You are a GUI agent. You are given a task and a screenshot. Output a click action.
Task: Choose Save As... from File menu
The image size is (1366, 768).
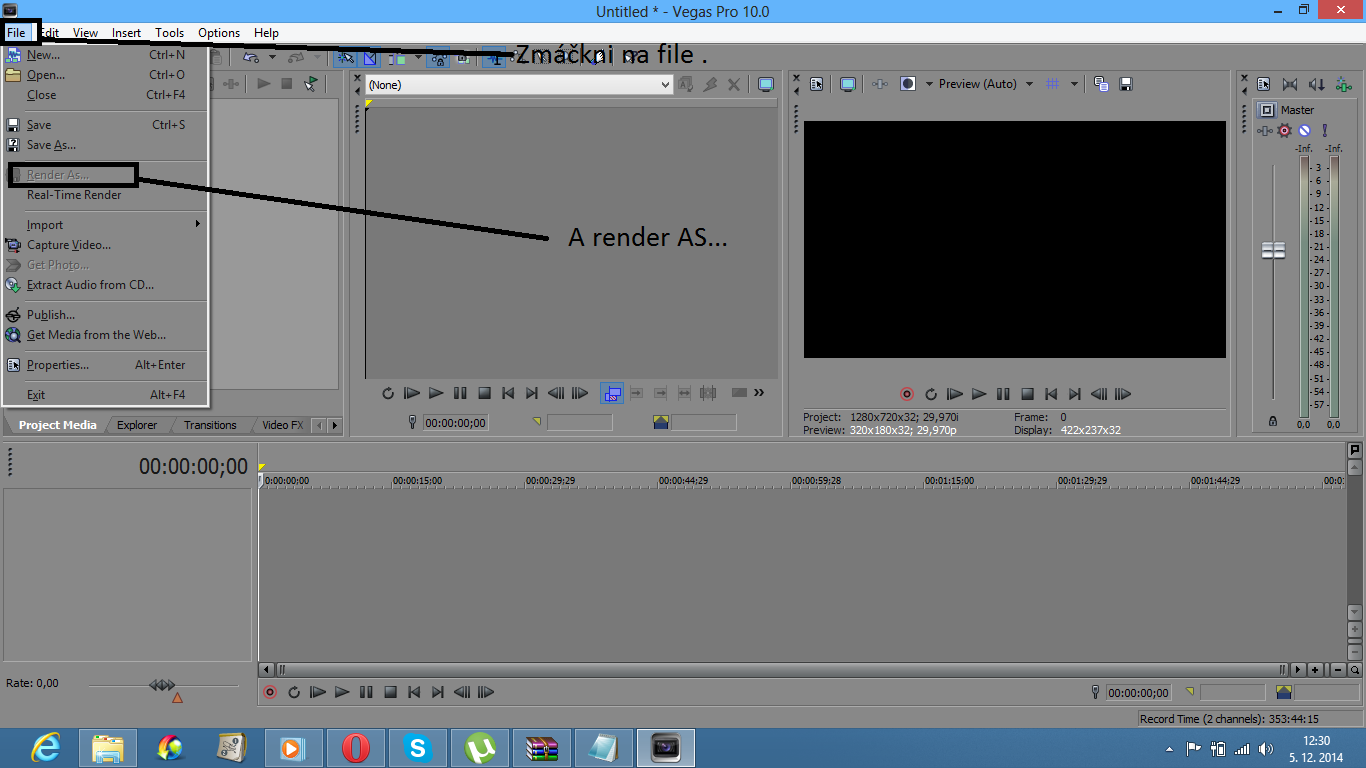[105, 145]
